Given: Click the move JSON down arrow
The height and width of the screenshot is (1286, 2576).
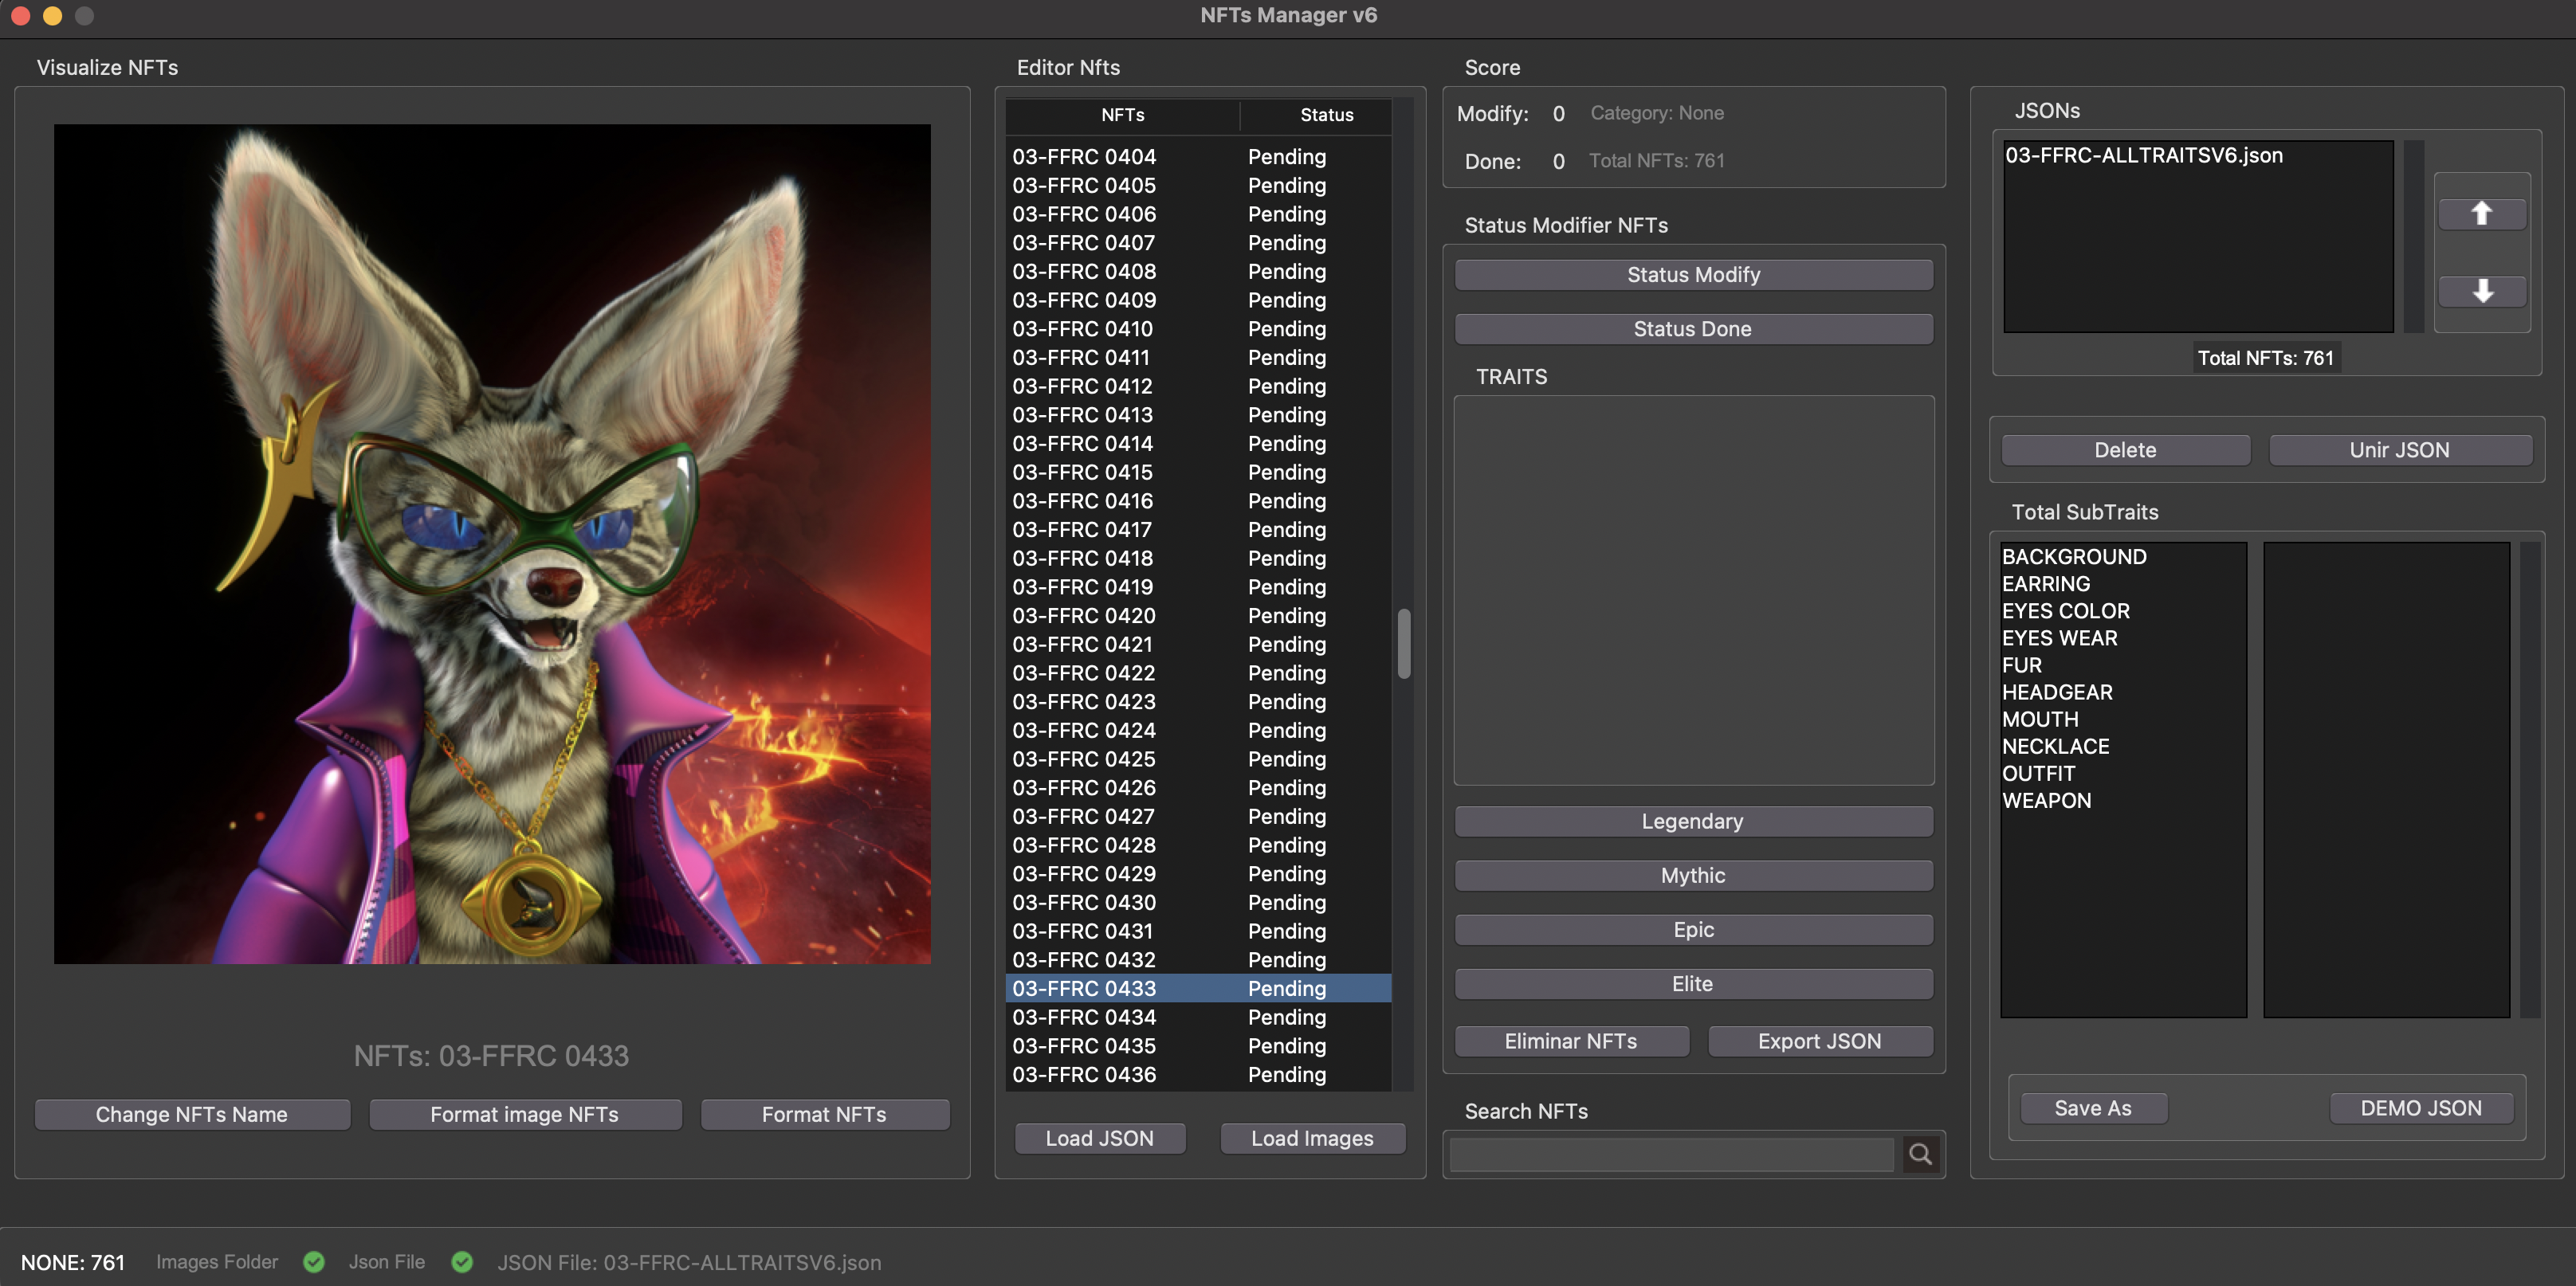Looking at the screenshot, I should click(x=2482, y=291).
